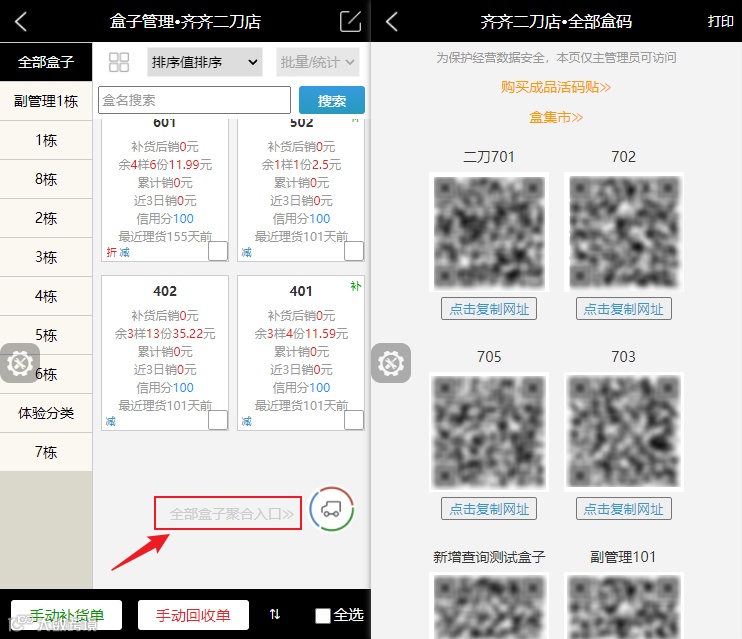This screenshot has width=742, height=639.
Task: Open the 全部盒子聚合入口 link
Action: click(231, 514)
